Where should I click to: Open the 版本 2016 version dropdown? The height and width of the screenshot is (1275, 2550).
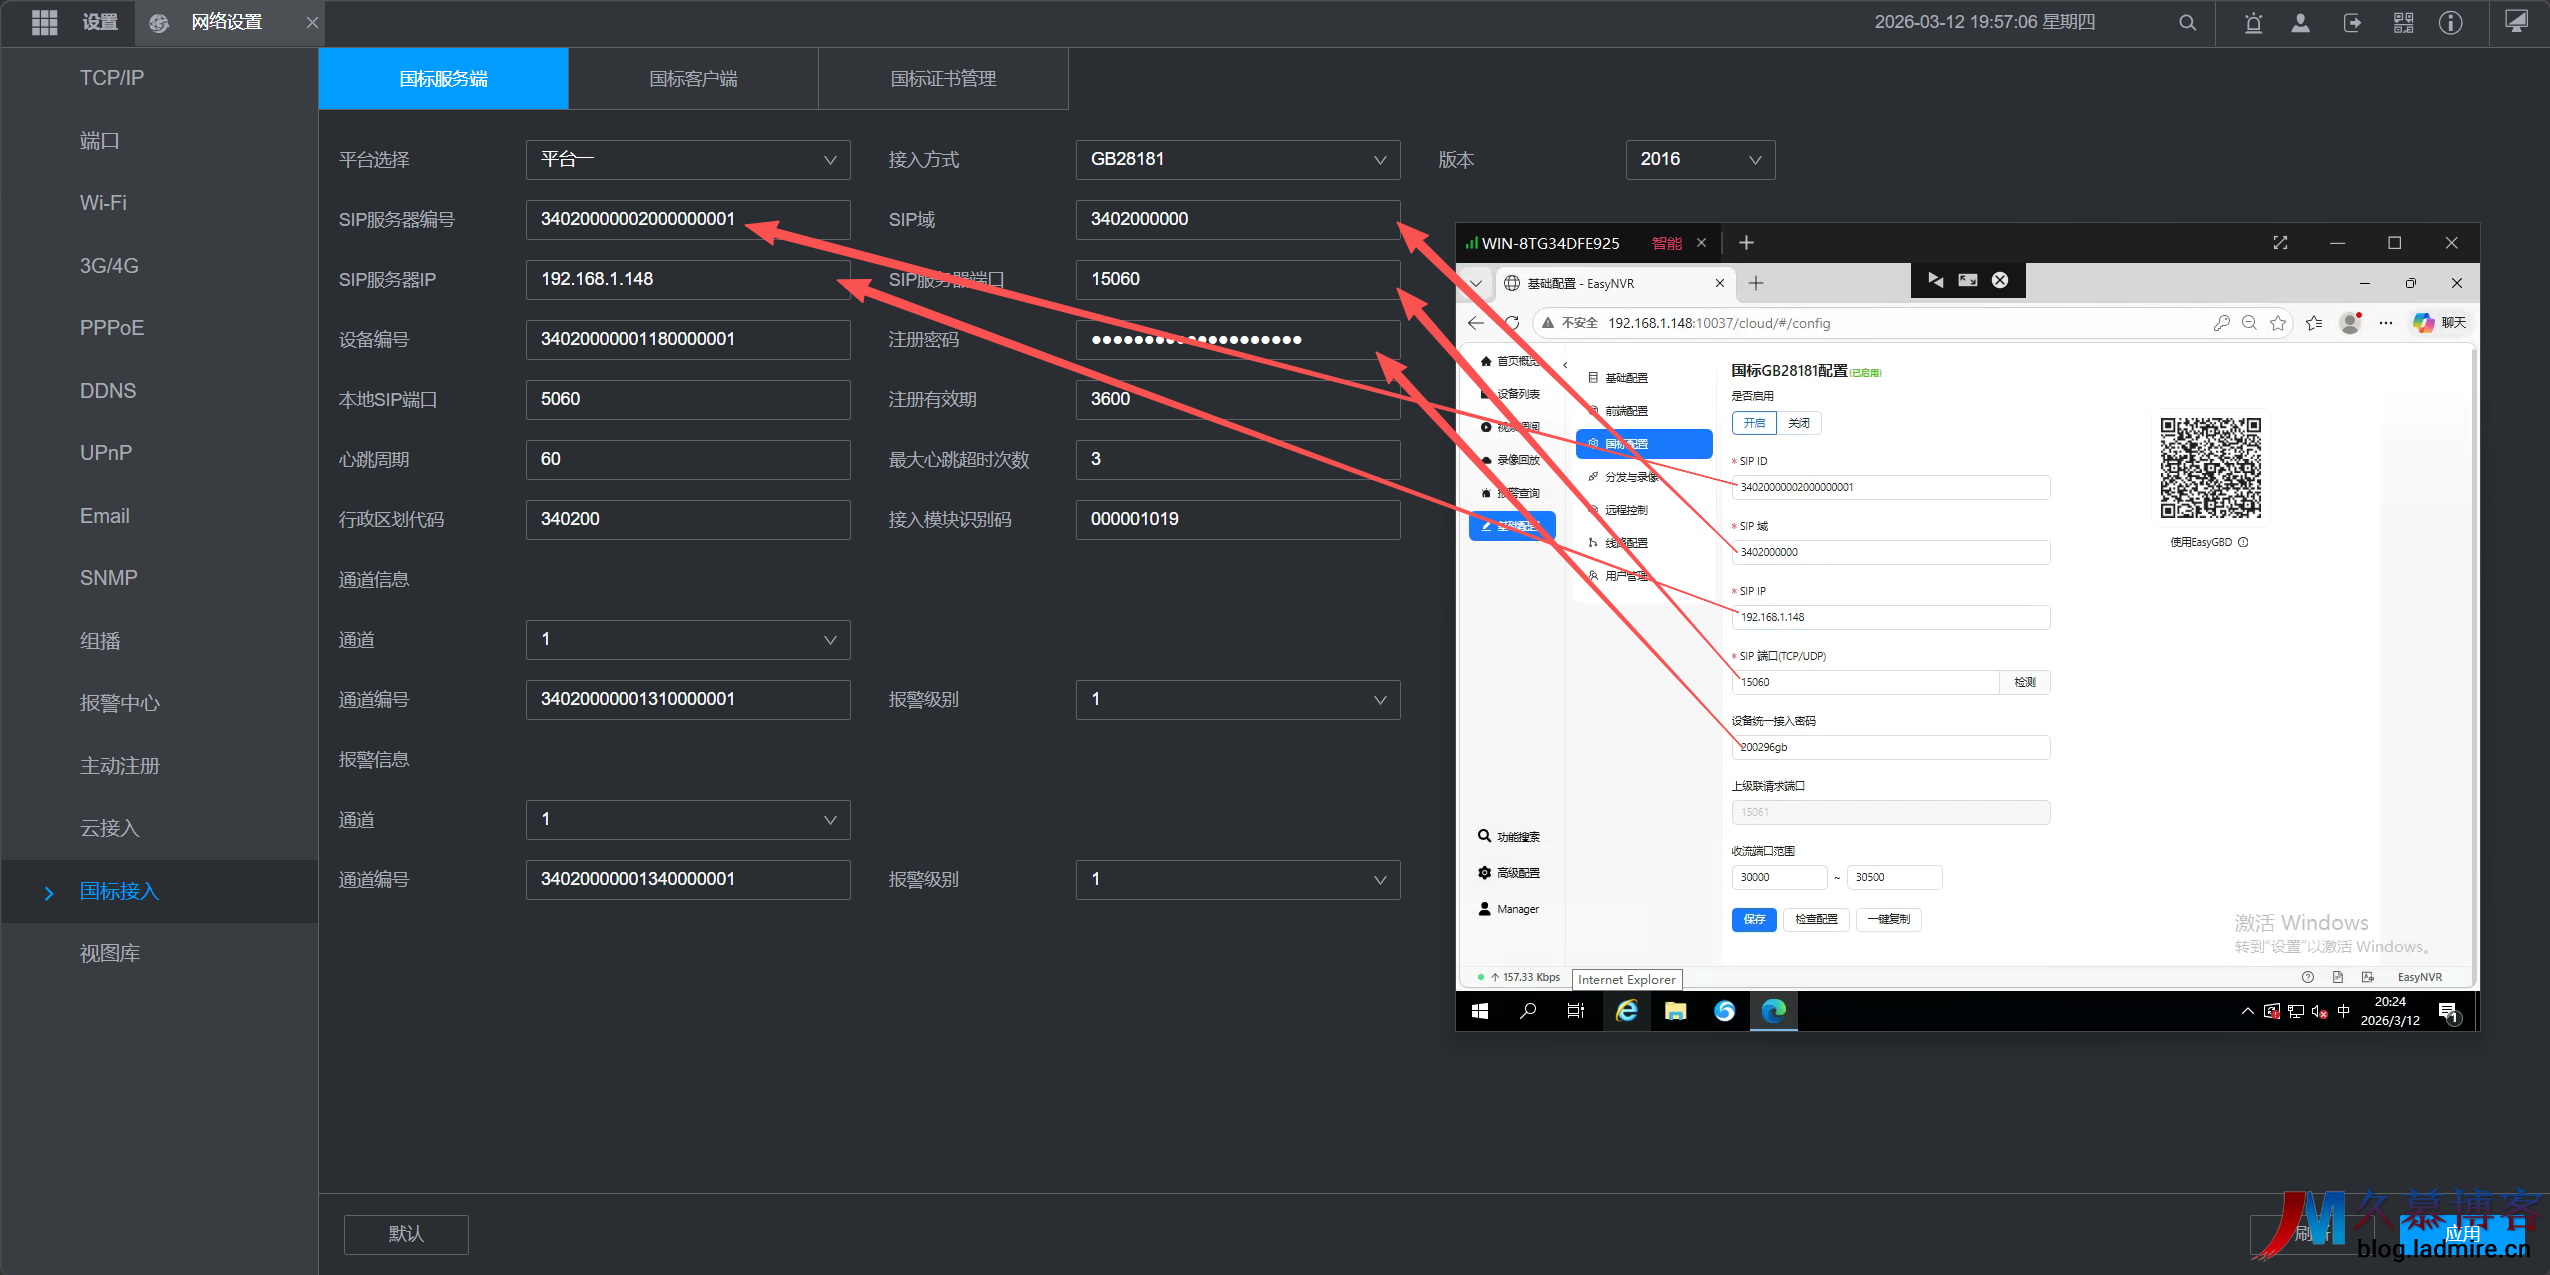(1700, 160)
